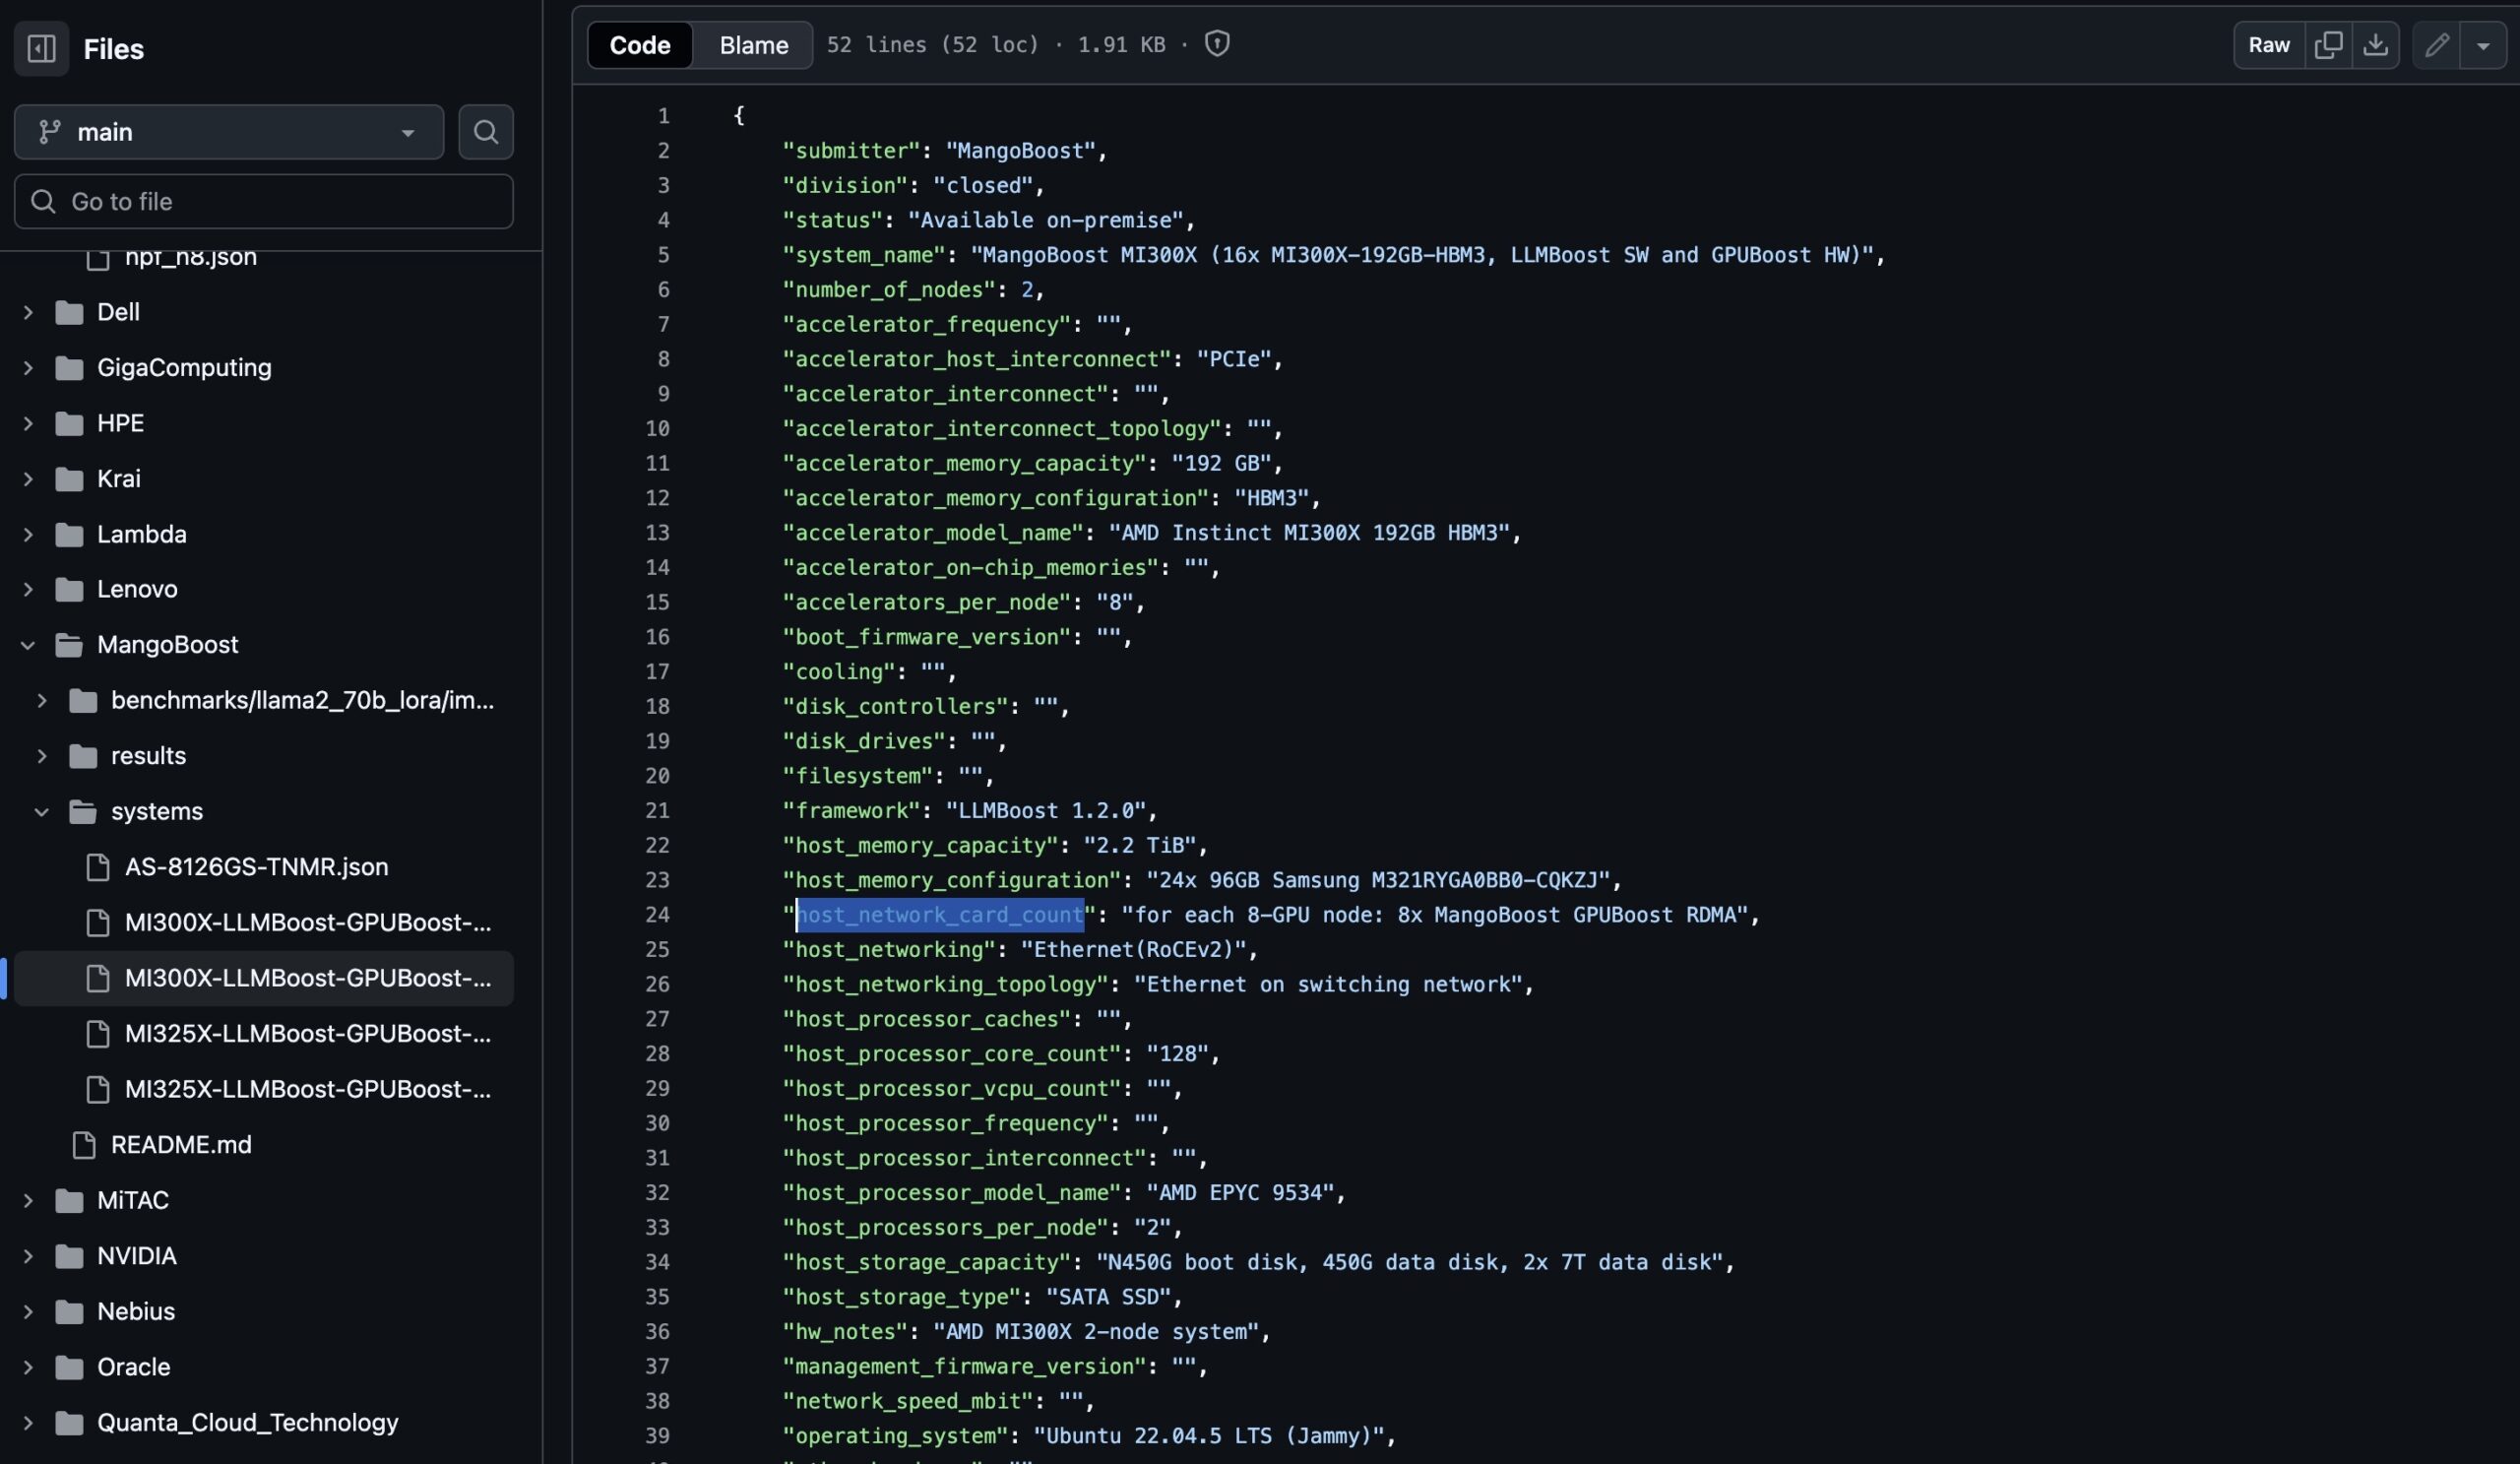Switch to the Blame view
This screenshot has width=2520, height=1464.
tap(753, 45)
